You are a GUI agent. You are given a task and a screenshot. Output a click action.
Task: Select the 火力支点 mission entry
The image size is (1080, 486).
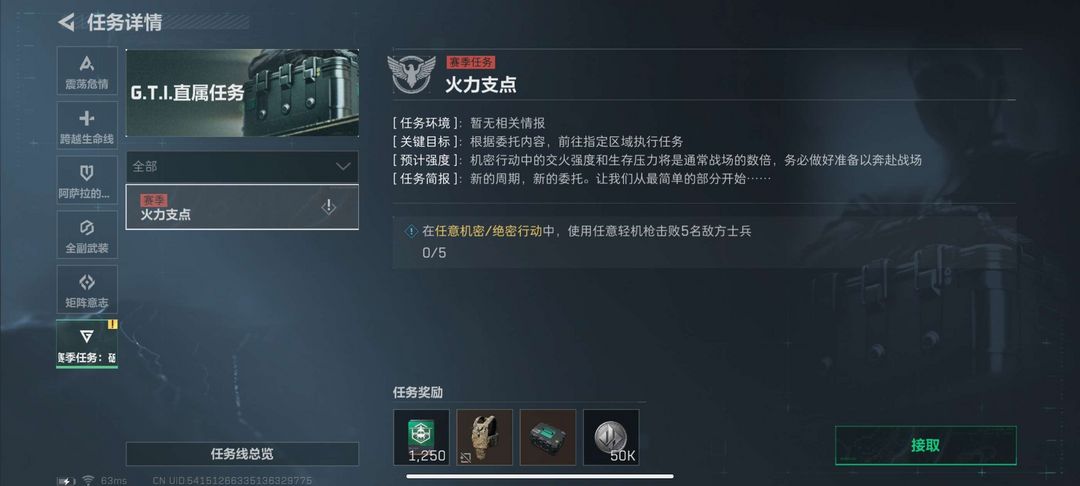[x=242, y=207]
